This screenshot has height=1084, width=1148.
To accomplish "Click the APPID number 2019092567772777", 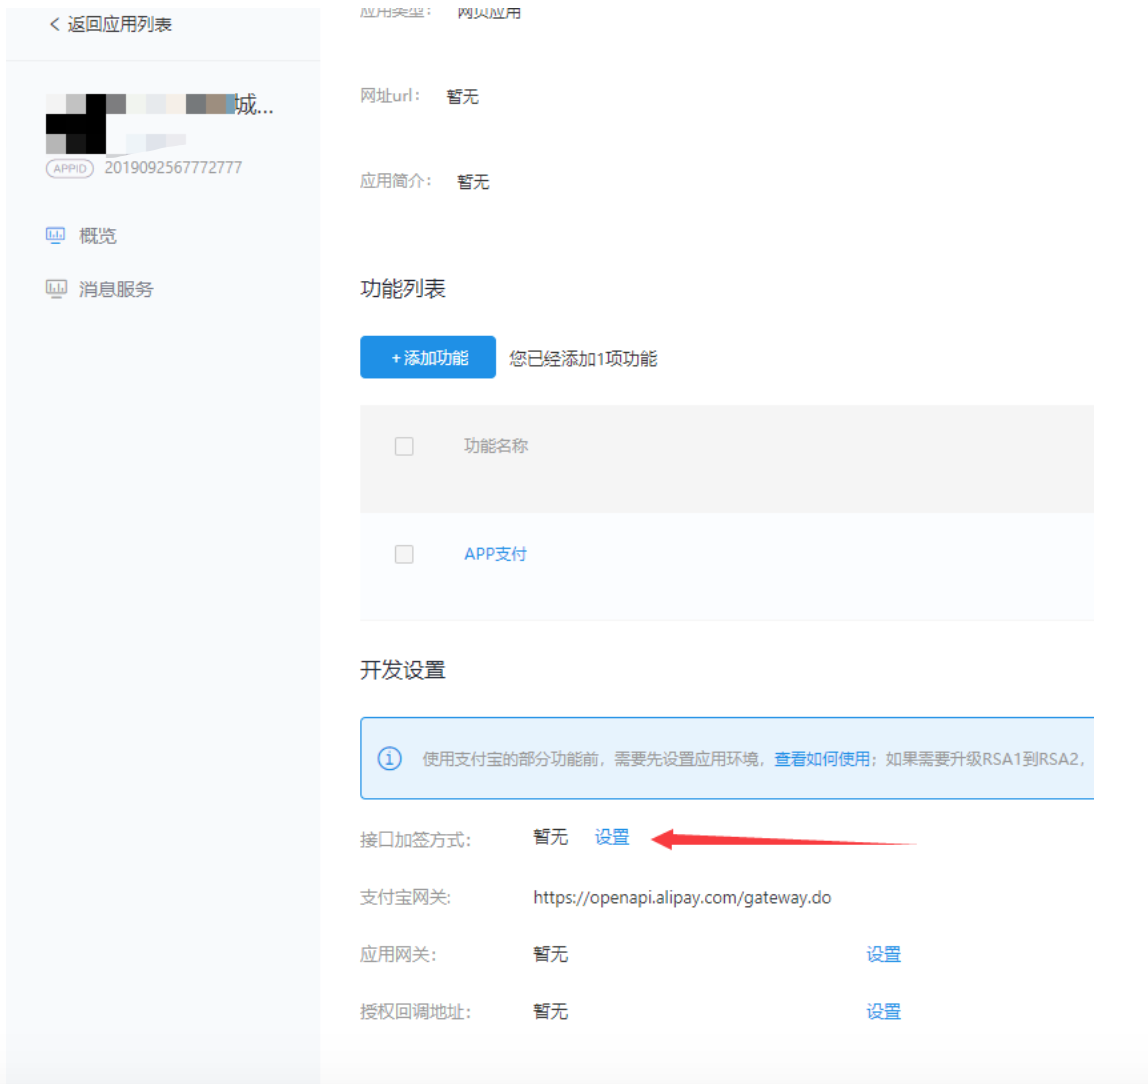I will click(x=174, y=168).
